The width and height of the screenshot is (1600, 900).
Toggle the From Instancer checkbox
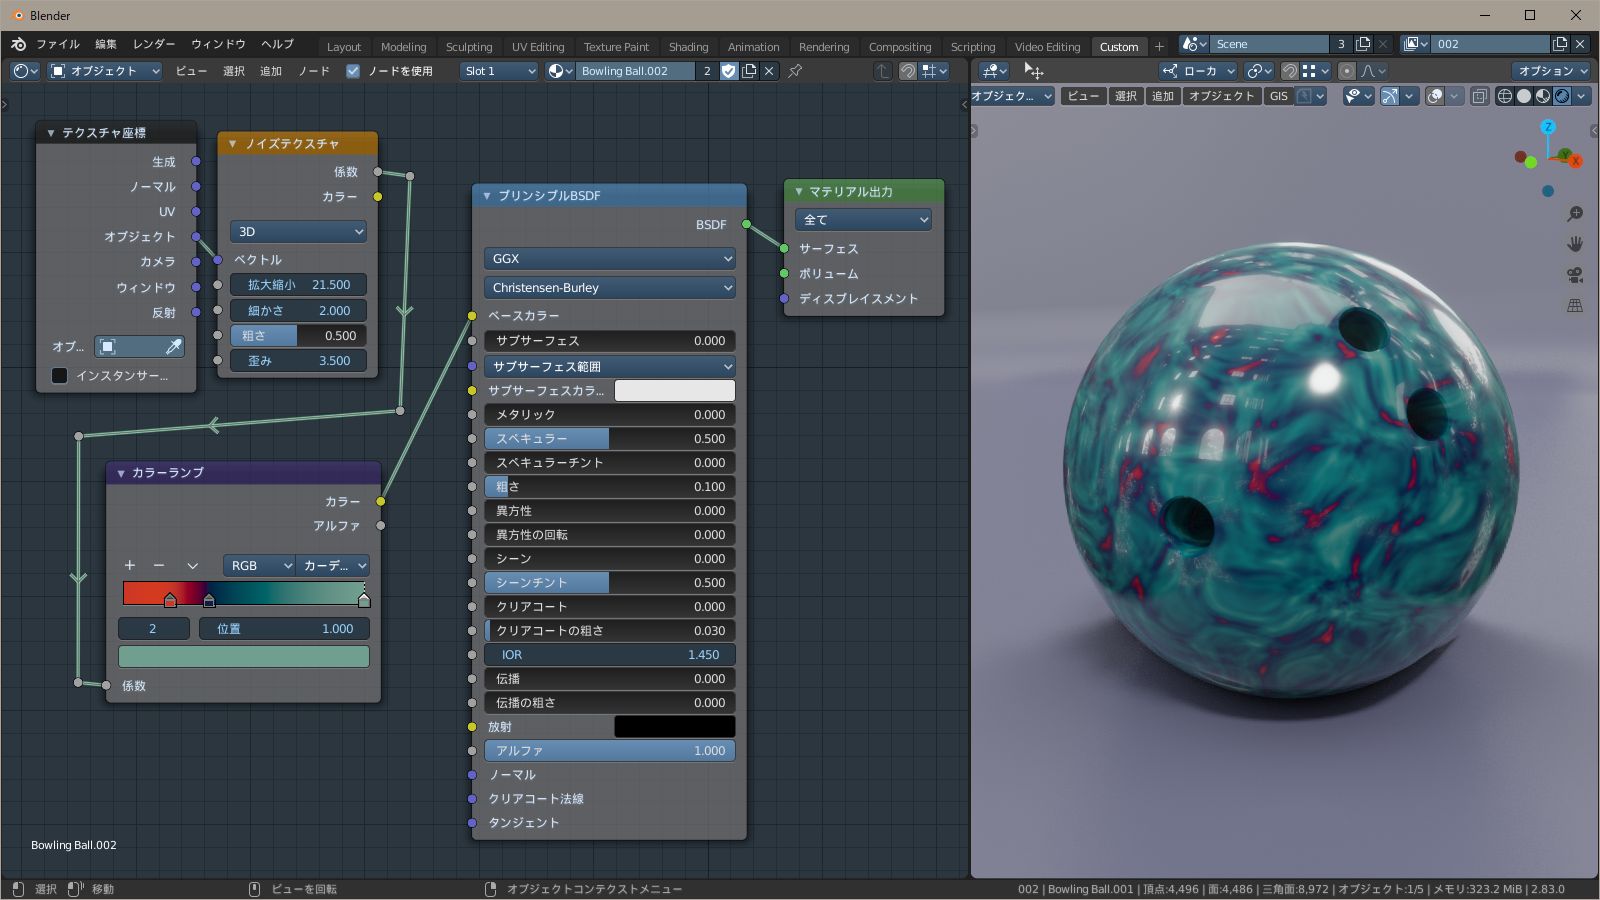(x=59, y=375)
